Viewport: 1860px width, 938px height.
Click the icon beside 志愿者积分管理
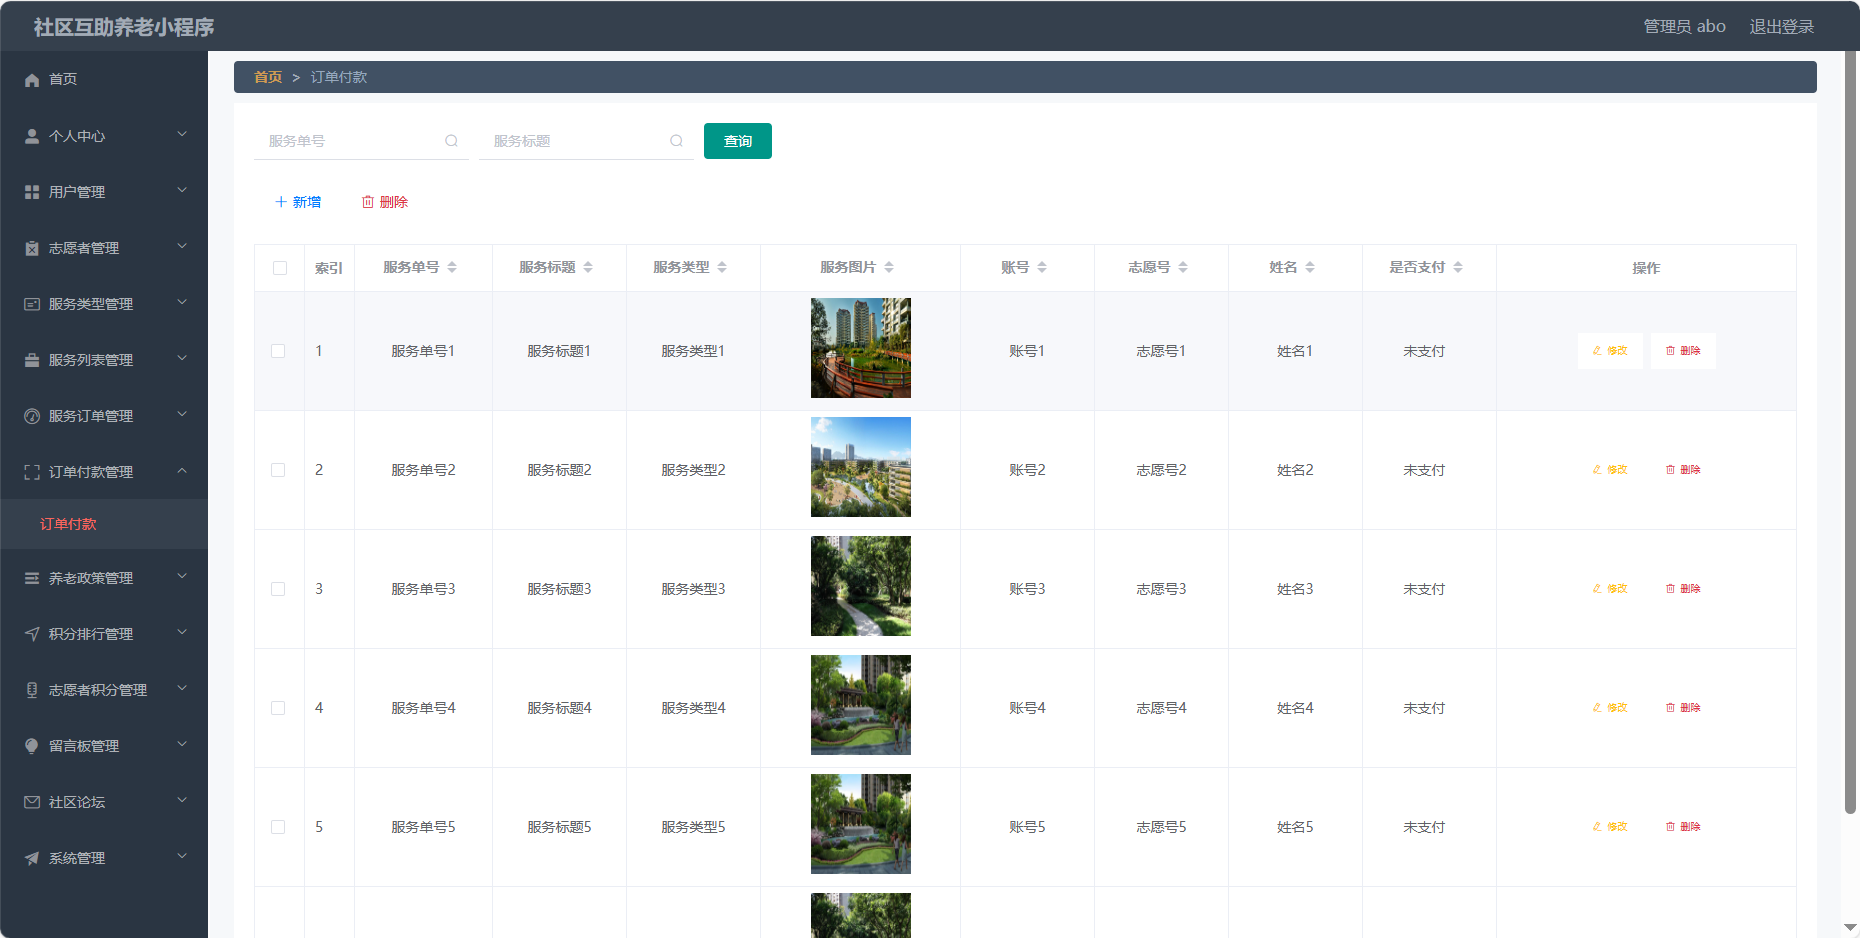coord(32,690)
